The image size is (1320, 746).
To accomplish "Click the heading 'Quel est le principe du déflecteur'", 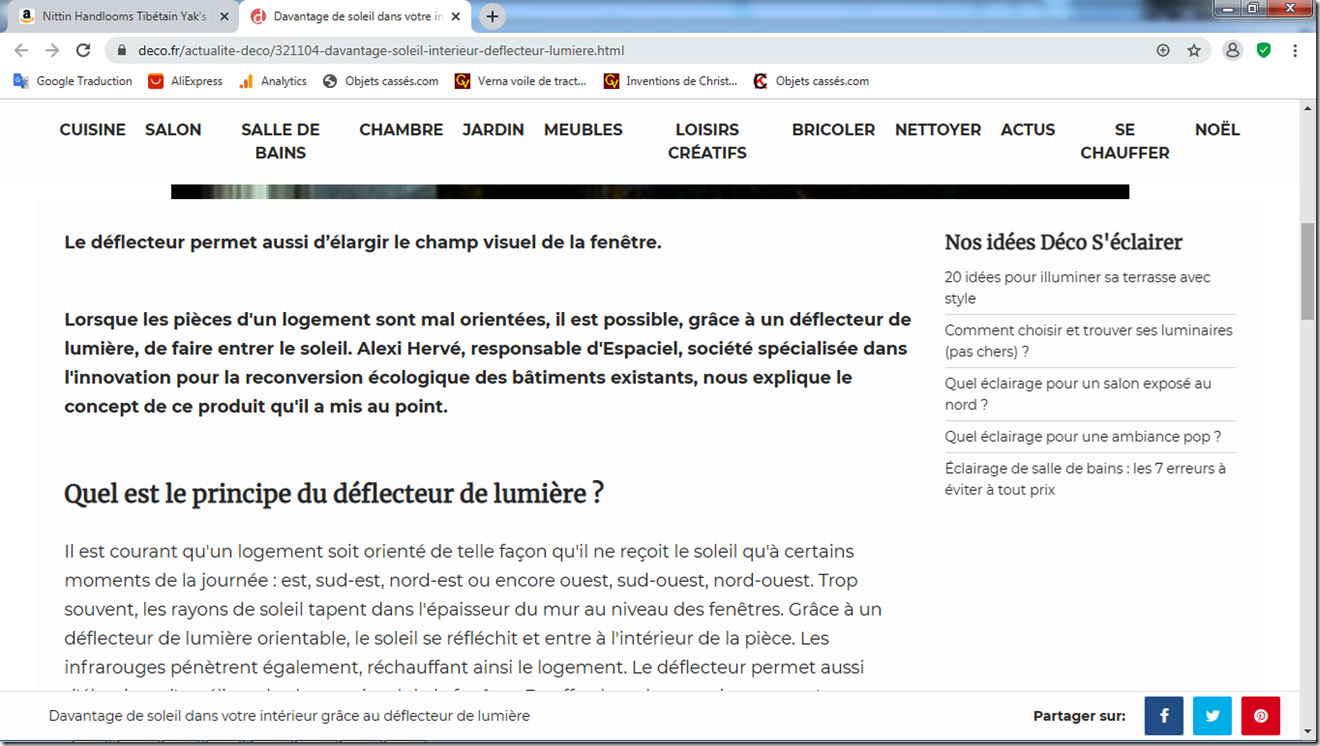I will (x=334, y=493).
